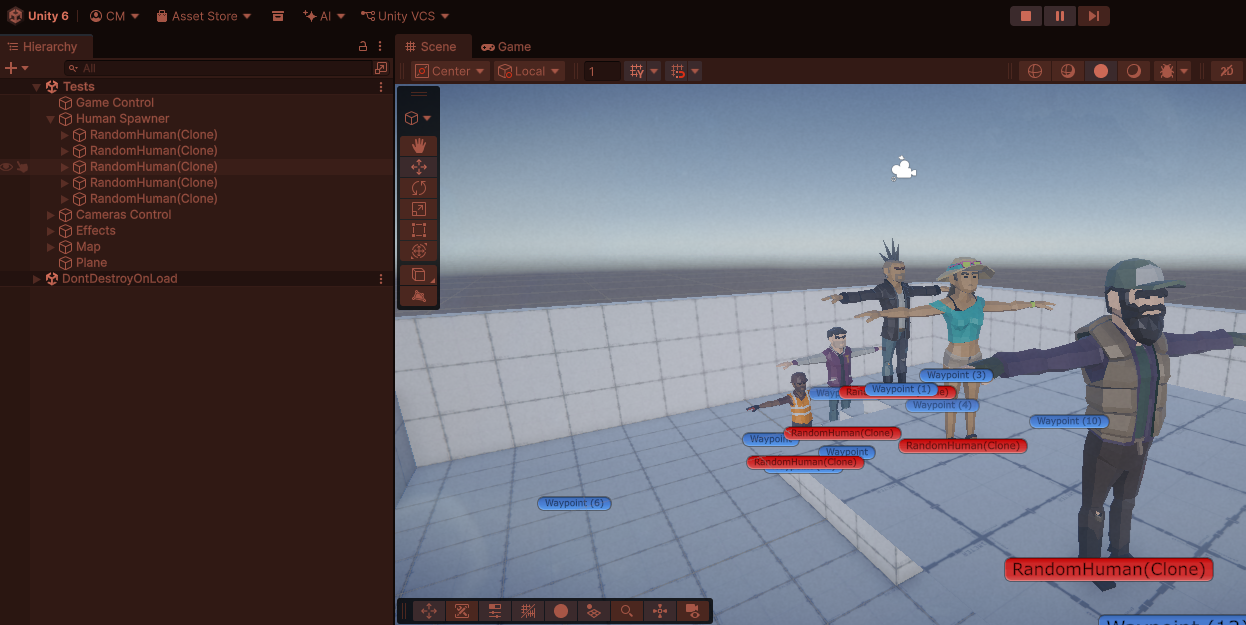The image size is (1246, 625).
Task: Select the Plane object in Hierarchy
Action: click(91, 263)
